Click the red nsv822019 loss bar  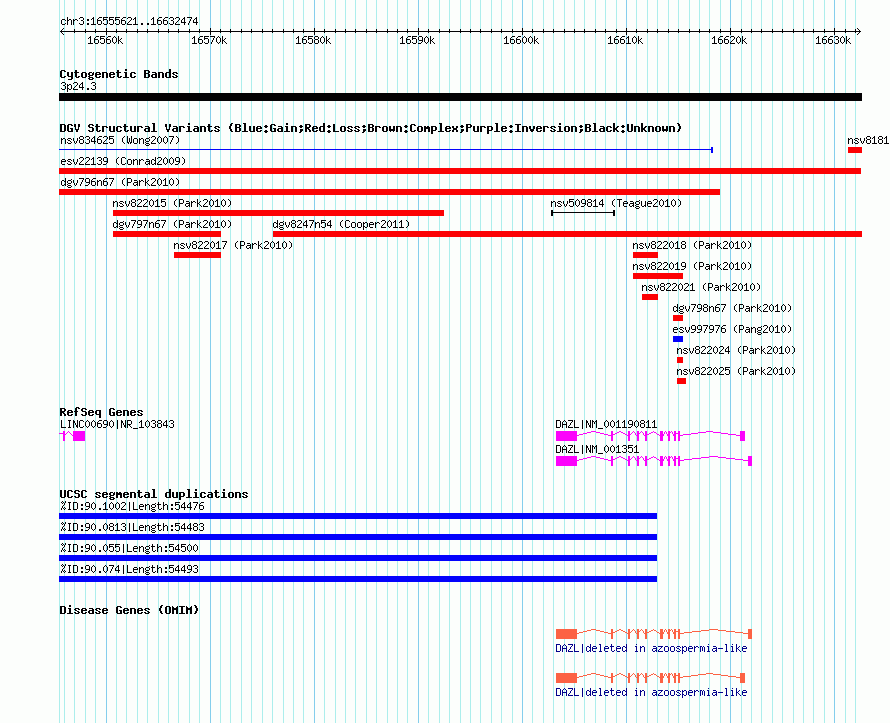click(x=658, y=276)
